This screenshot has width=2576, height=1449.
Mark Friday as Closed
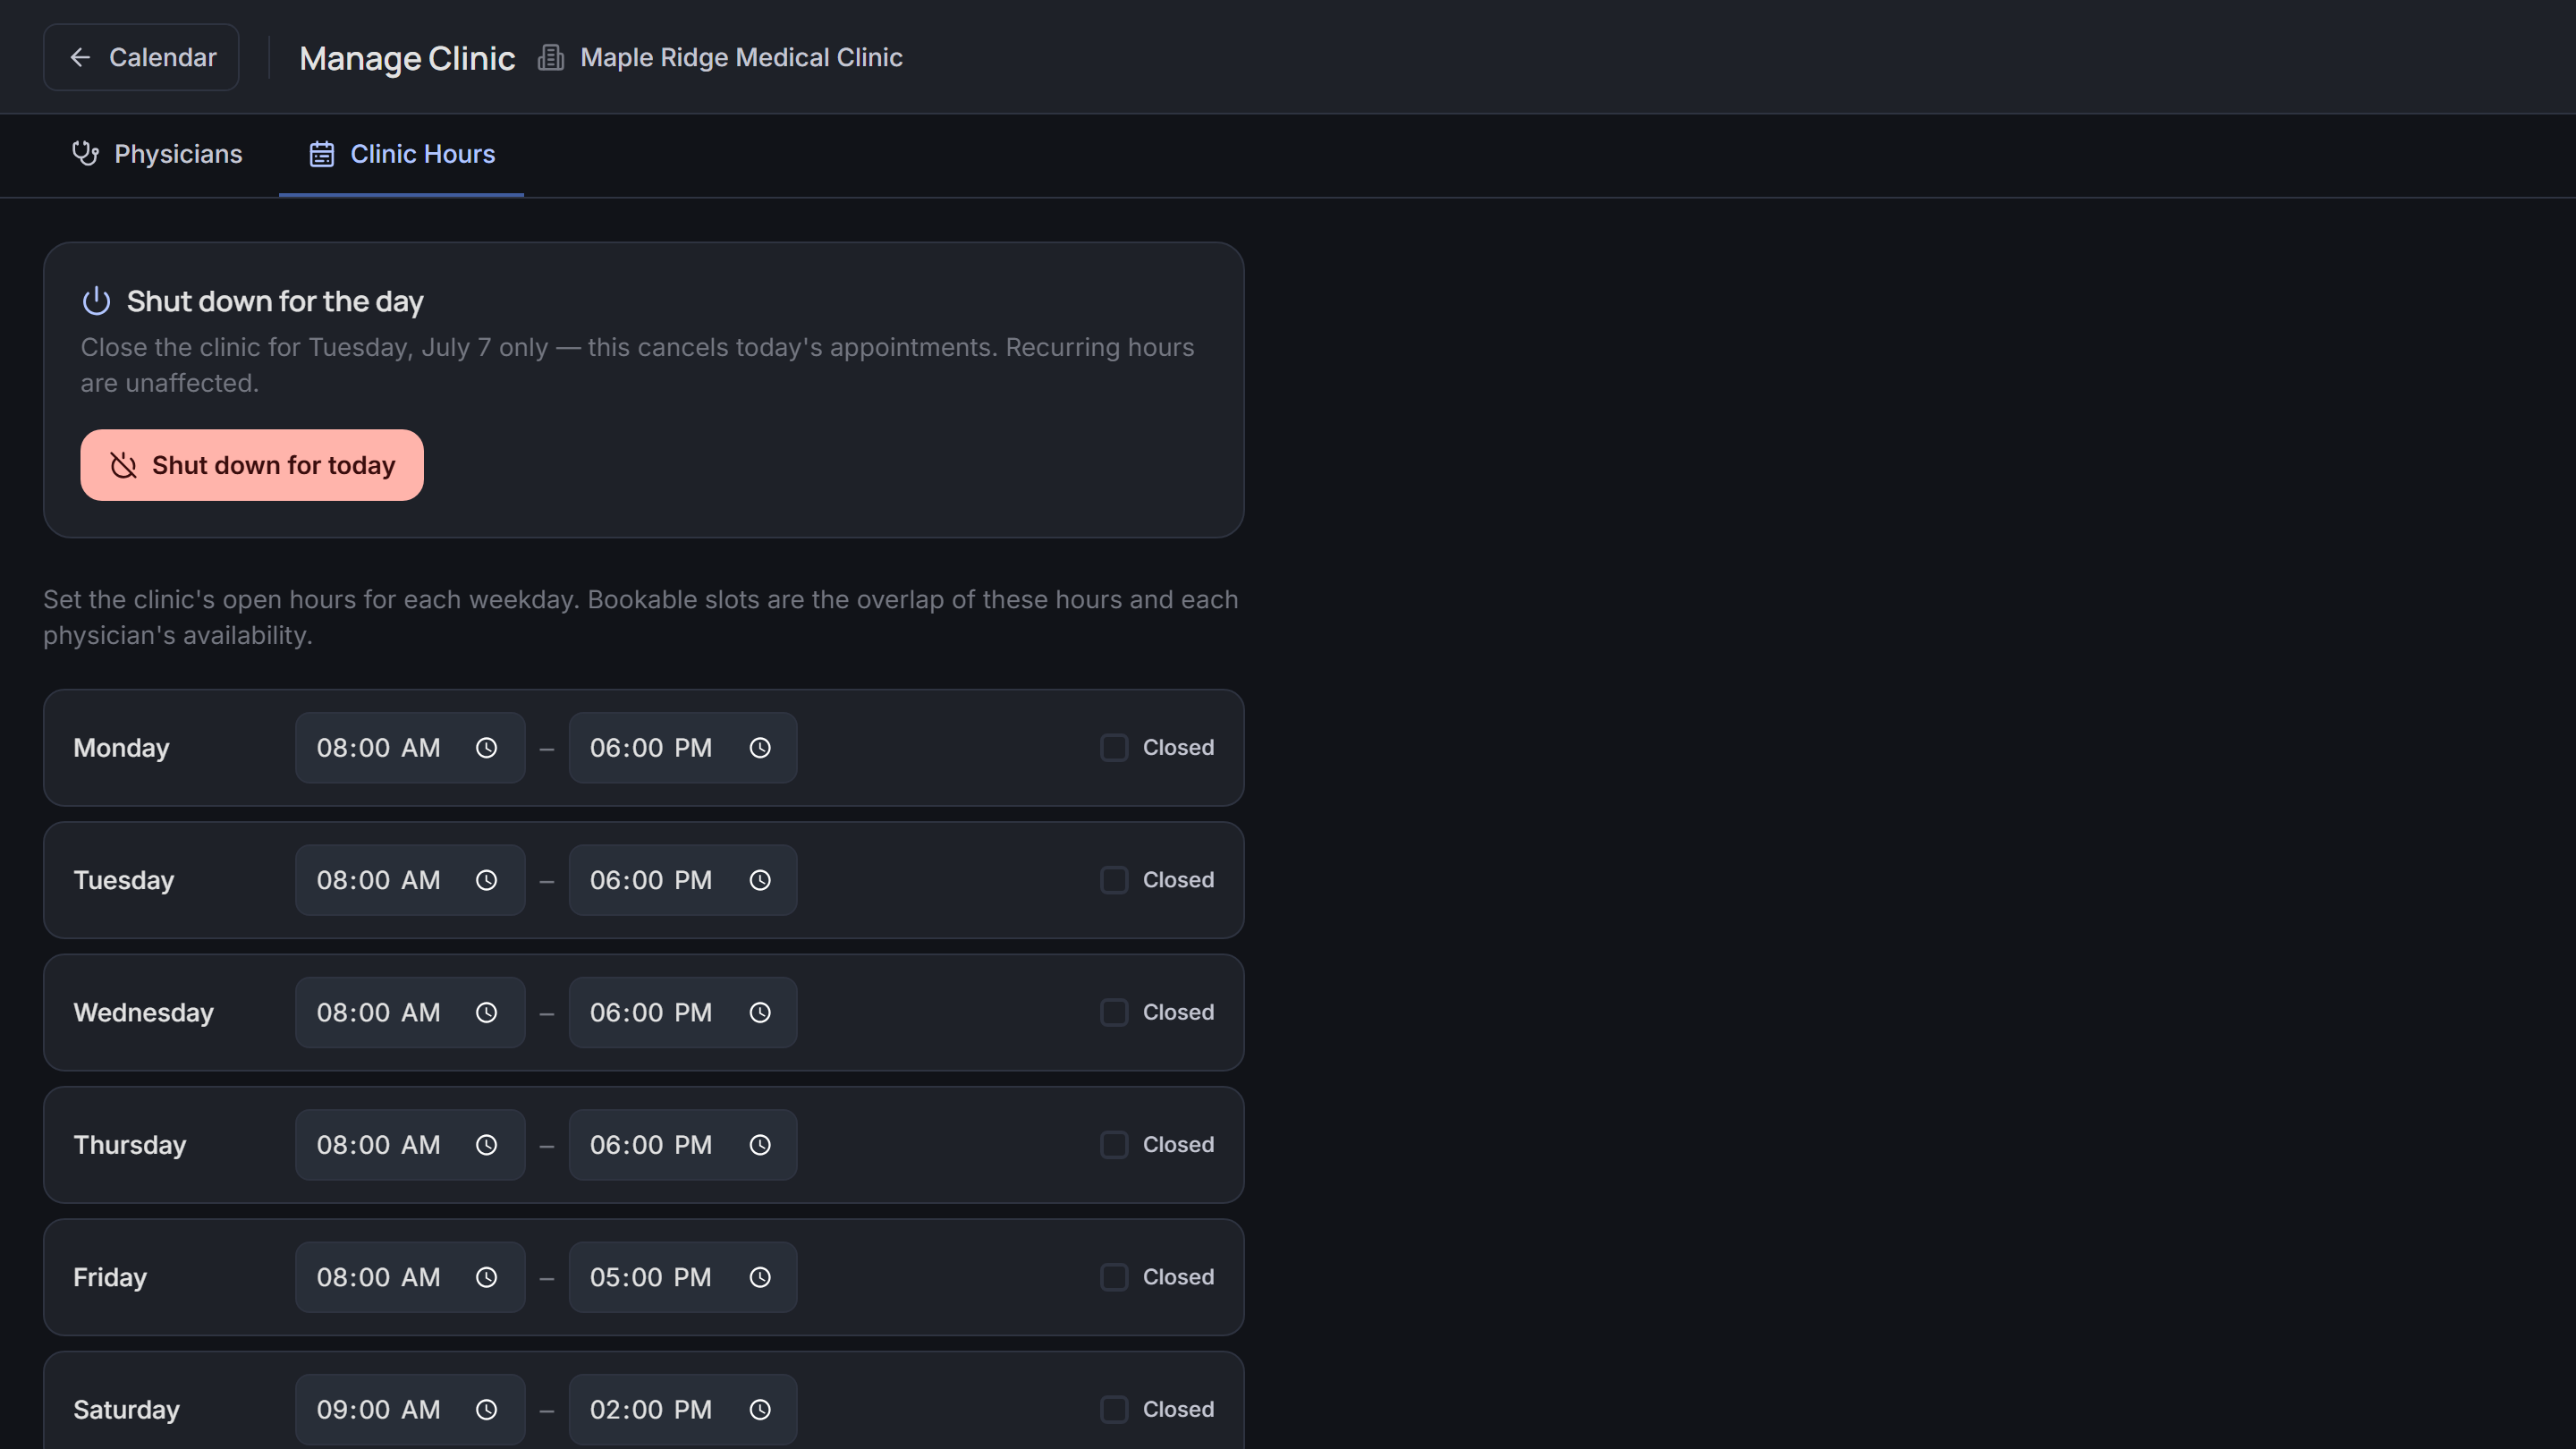1114,1277
